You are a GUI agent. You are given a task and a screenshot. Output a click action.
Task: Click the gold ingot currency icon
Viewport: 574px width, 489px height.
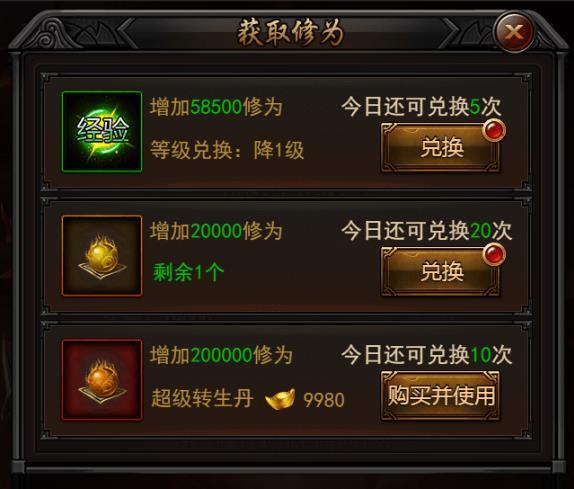pyautogui.click(x=280, y=399)
